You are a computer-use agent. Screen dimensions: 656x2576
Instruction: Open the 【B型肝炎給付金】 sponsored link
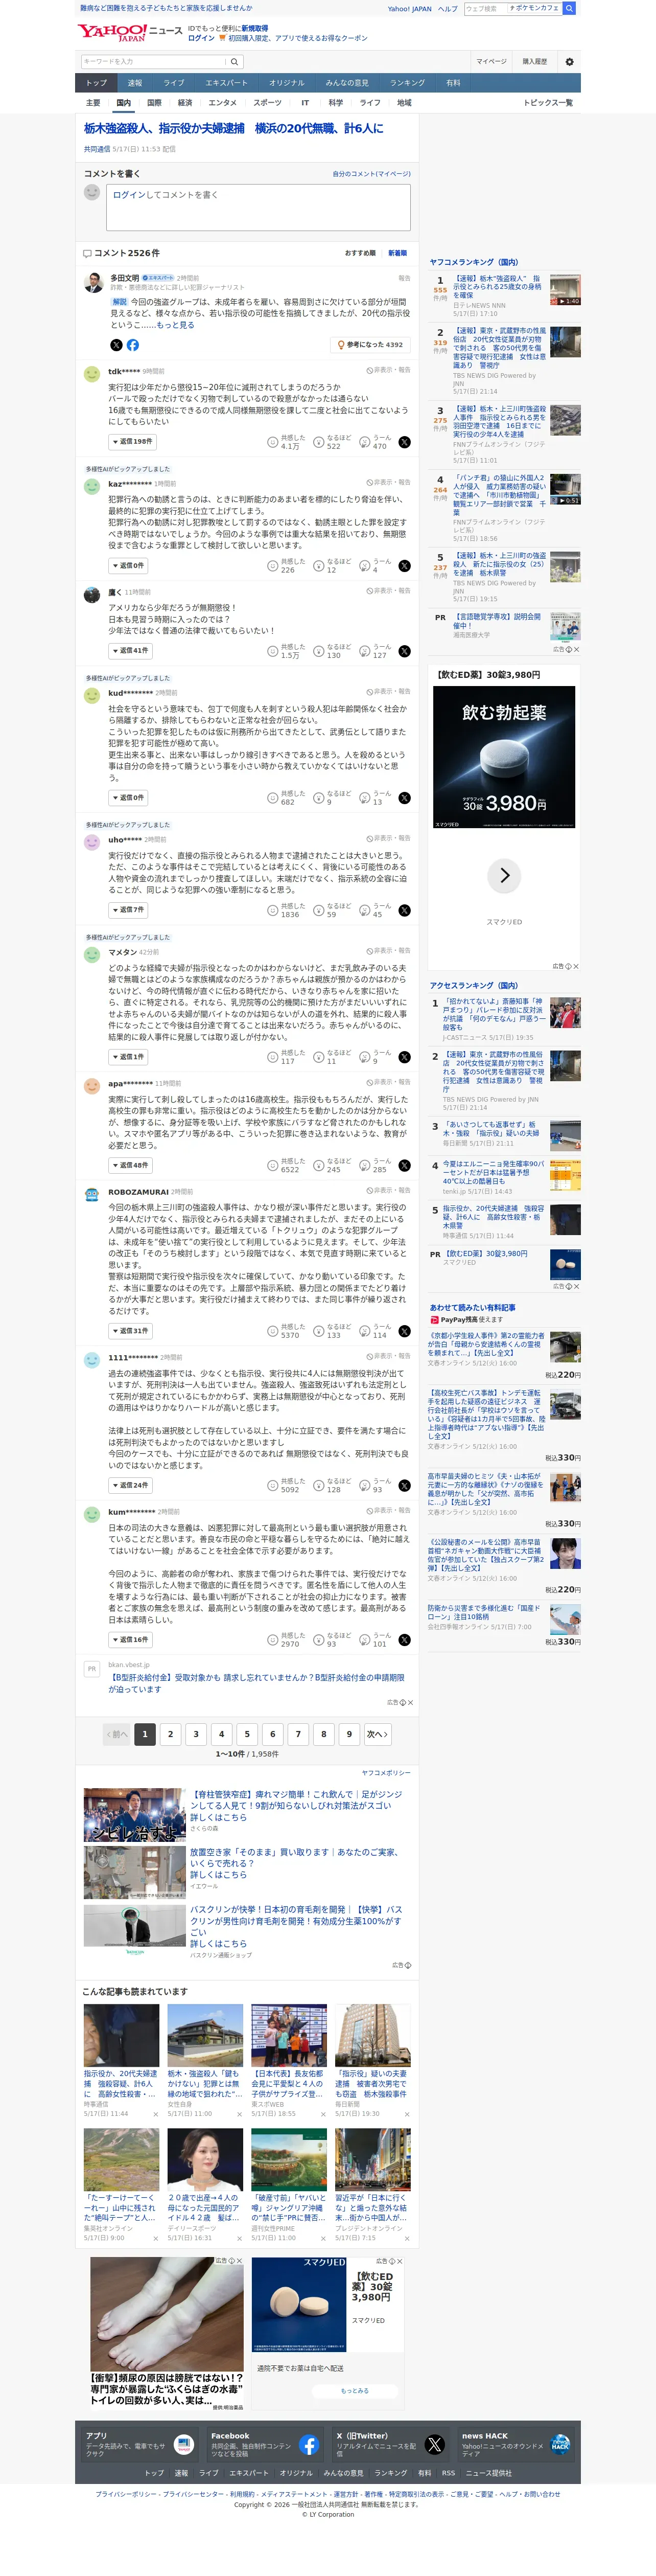(257, 1683)
